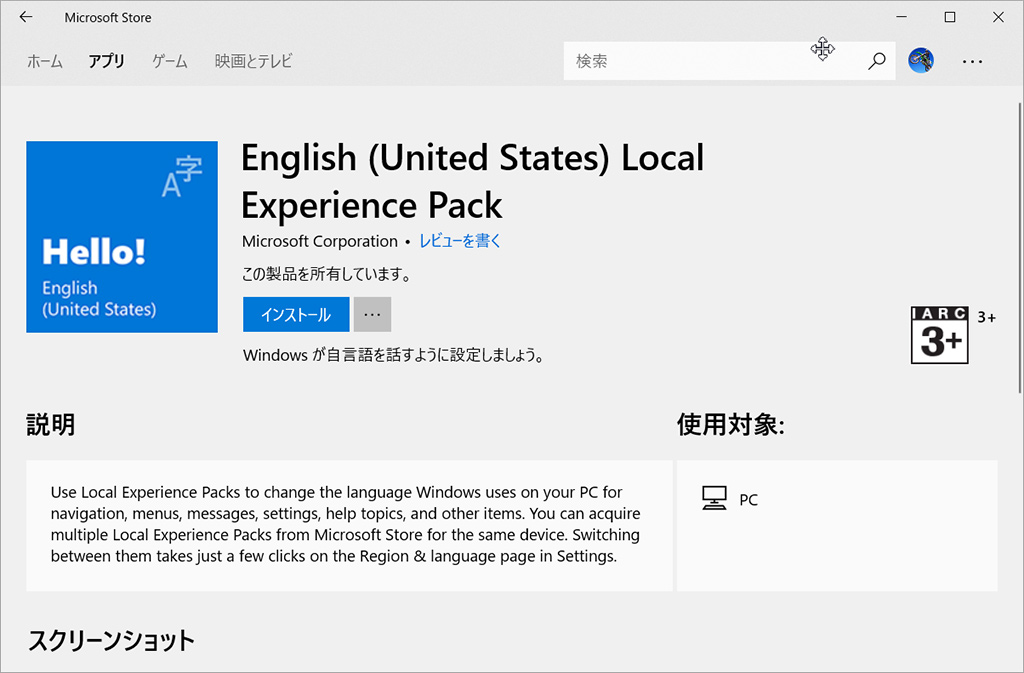Click the Microsoft Corporation publisher name
The width and height of the screenshot is (1024, 673).
319,241
